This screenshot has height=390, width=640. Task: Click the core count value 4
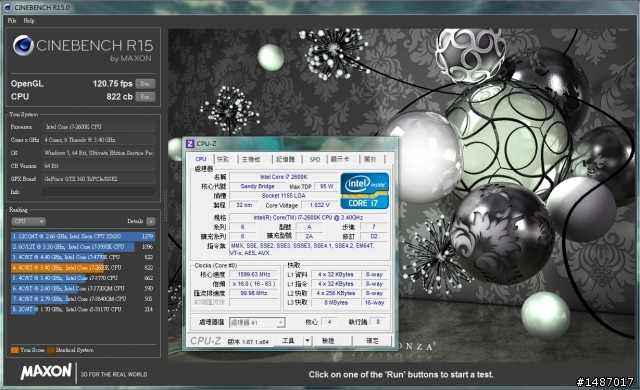coord(329,322)
